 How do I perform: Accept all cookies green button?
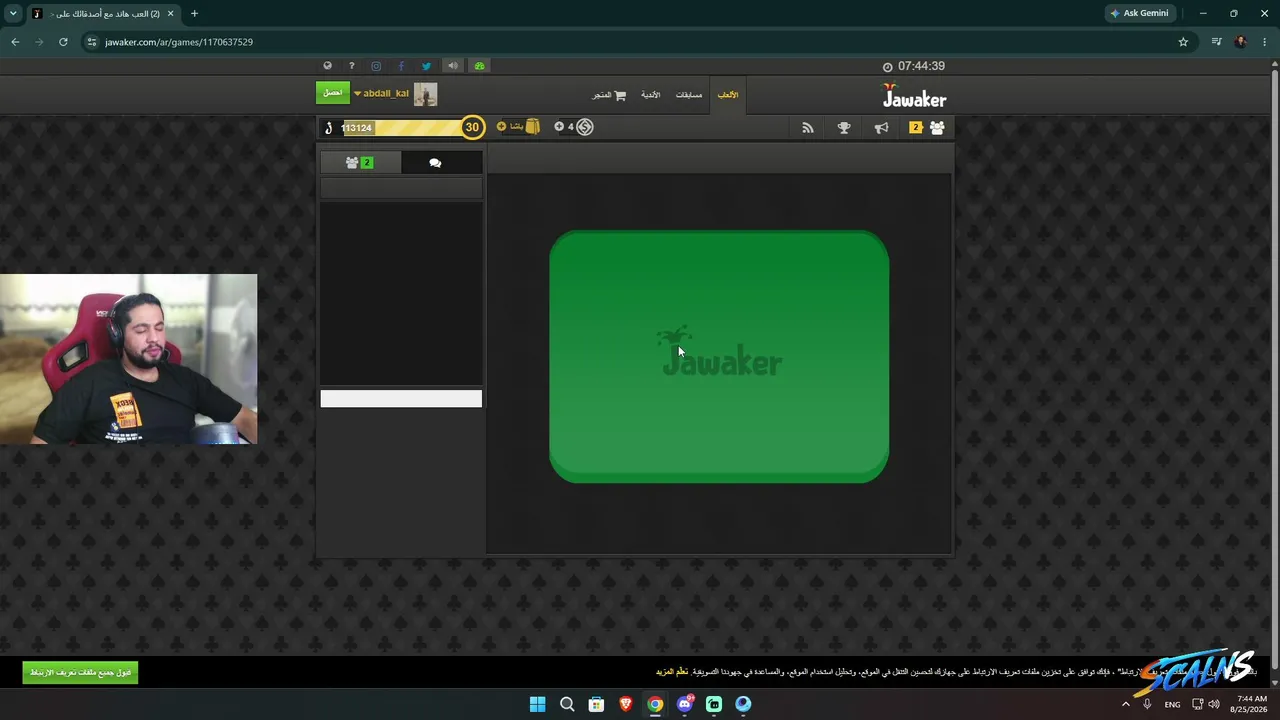(x=80, y=673)
